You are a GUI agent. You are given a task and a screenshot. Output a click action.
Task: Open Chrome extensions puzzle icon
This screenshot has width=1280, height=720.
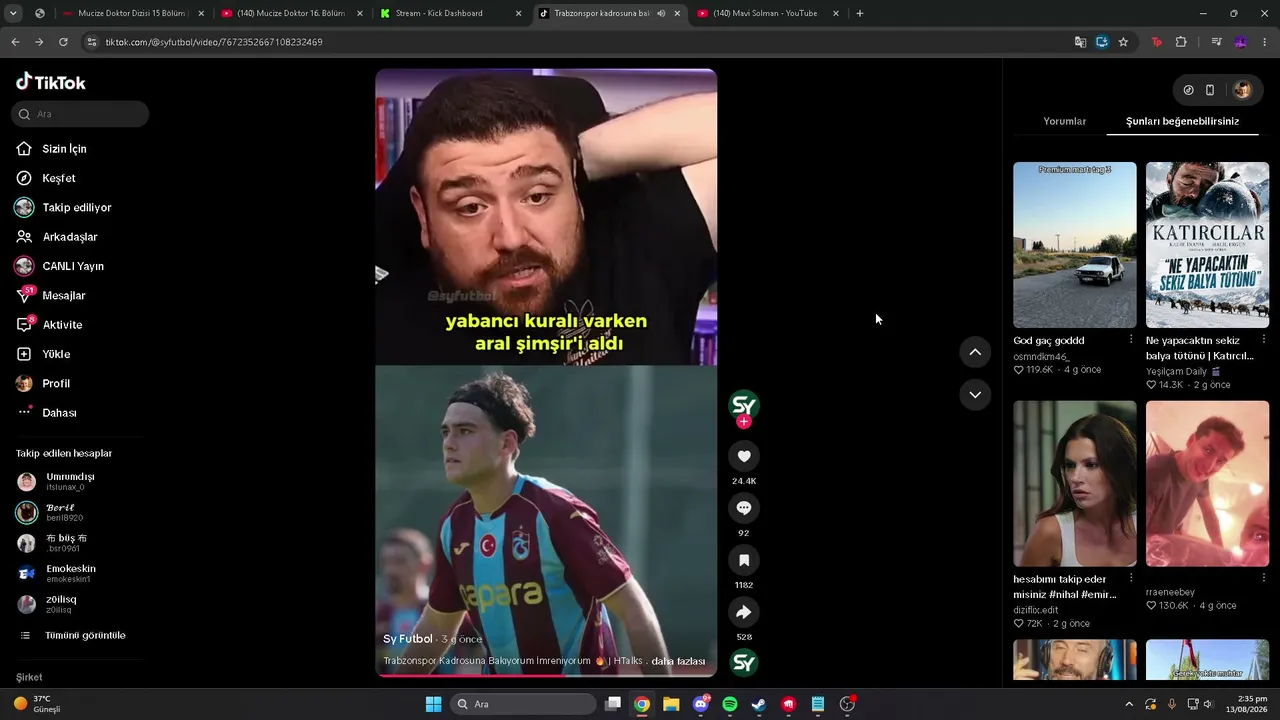[x=1181, y=42]
